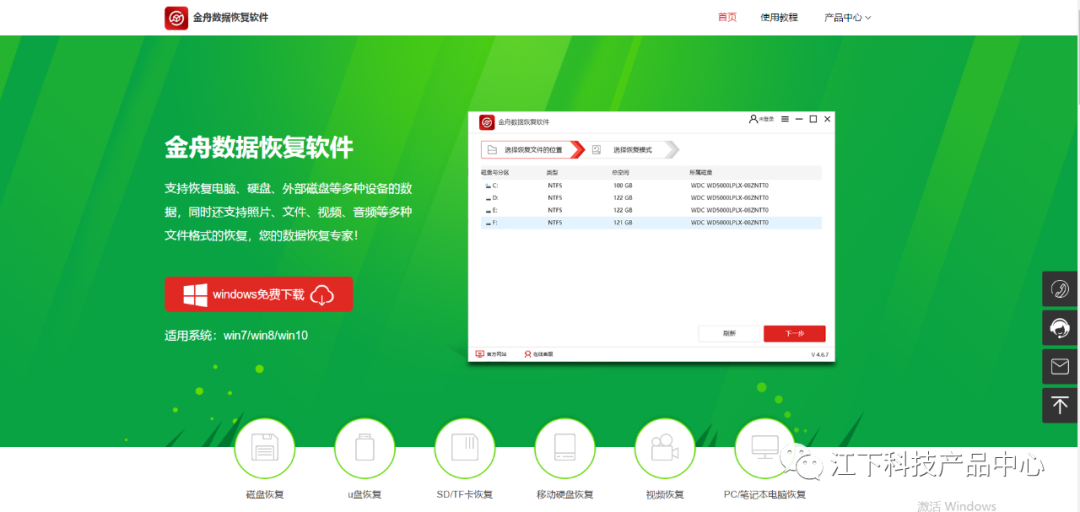Select the SD/TF卡恢复 card icon
1080x512 pixels.
pyautogui.click(x=464, y=448)
